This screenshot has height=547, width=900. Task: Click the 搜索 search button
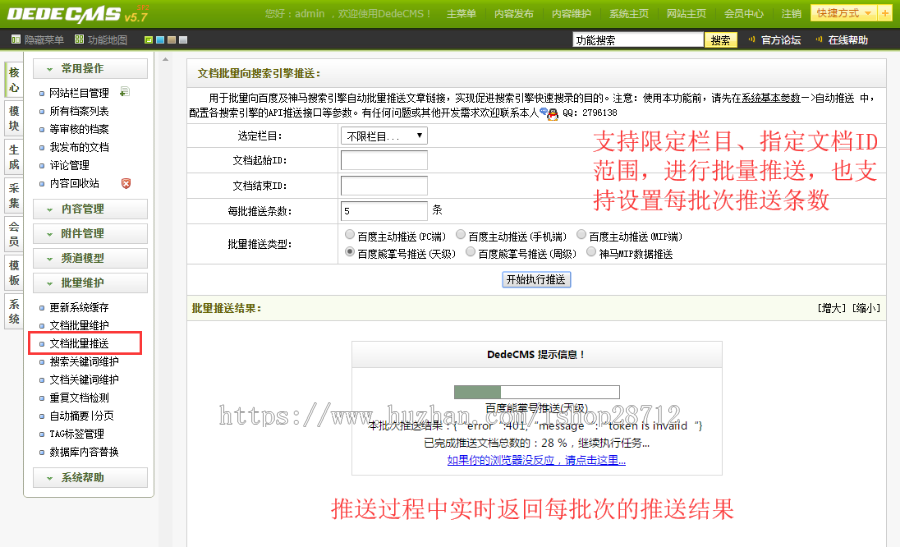click(720, 40)
